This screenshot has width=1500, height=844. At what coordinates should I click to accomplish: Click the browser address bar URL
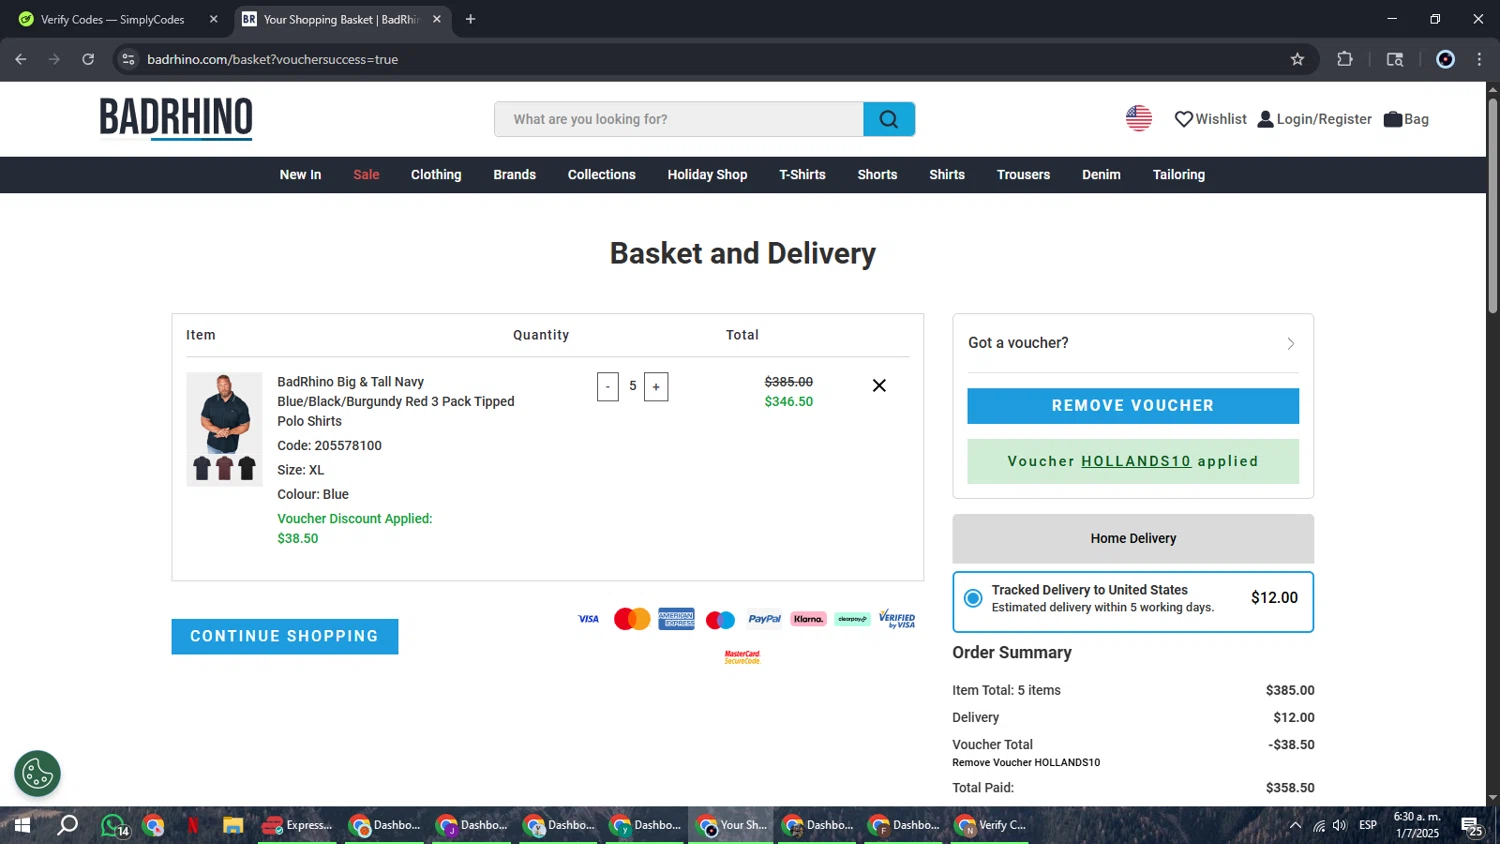pos(273,59)
